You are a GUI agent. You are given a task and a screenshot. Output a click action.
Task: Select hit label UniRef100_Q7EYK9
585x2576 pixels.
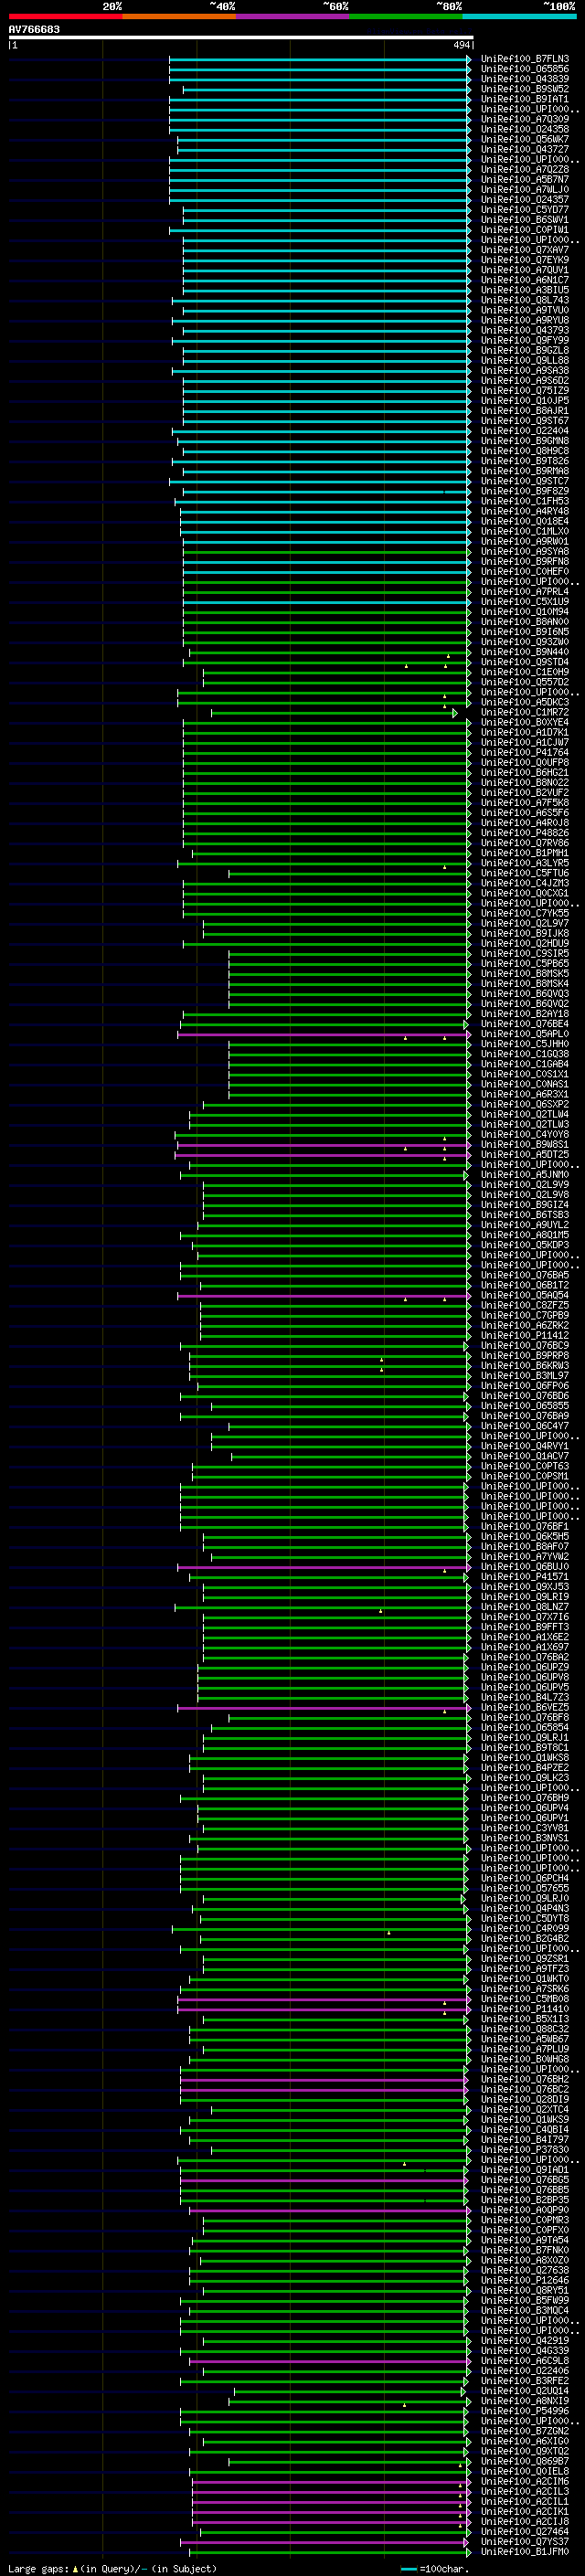524,260
